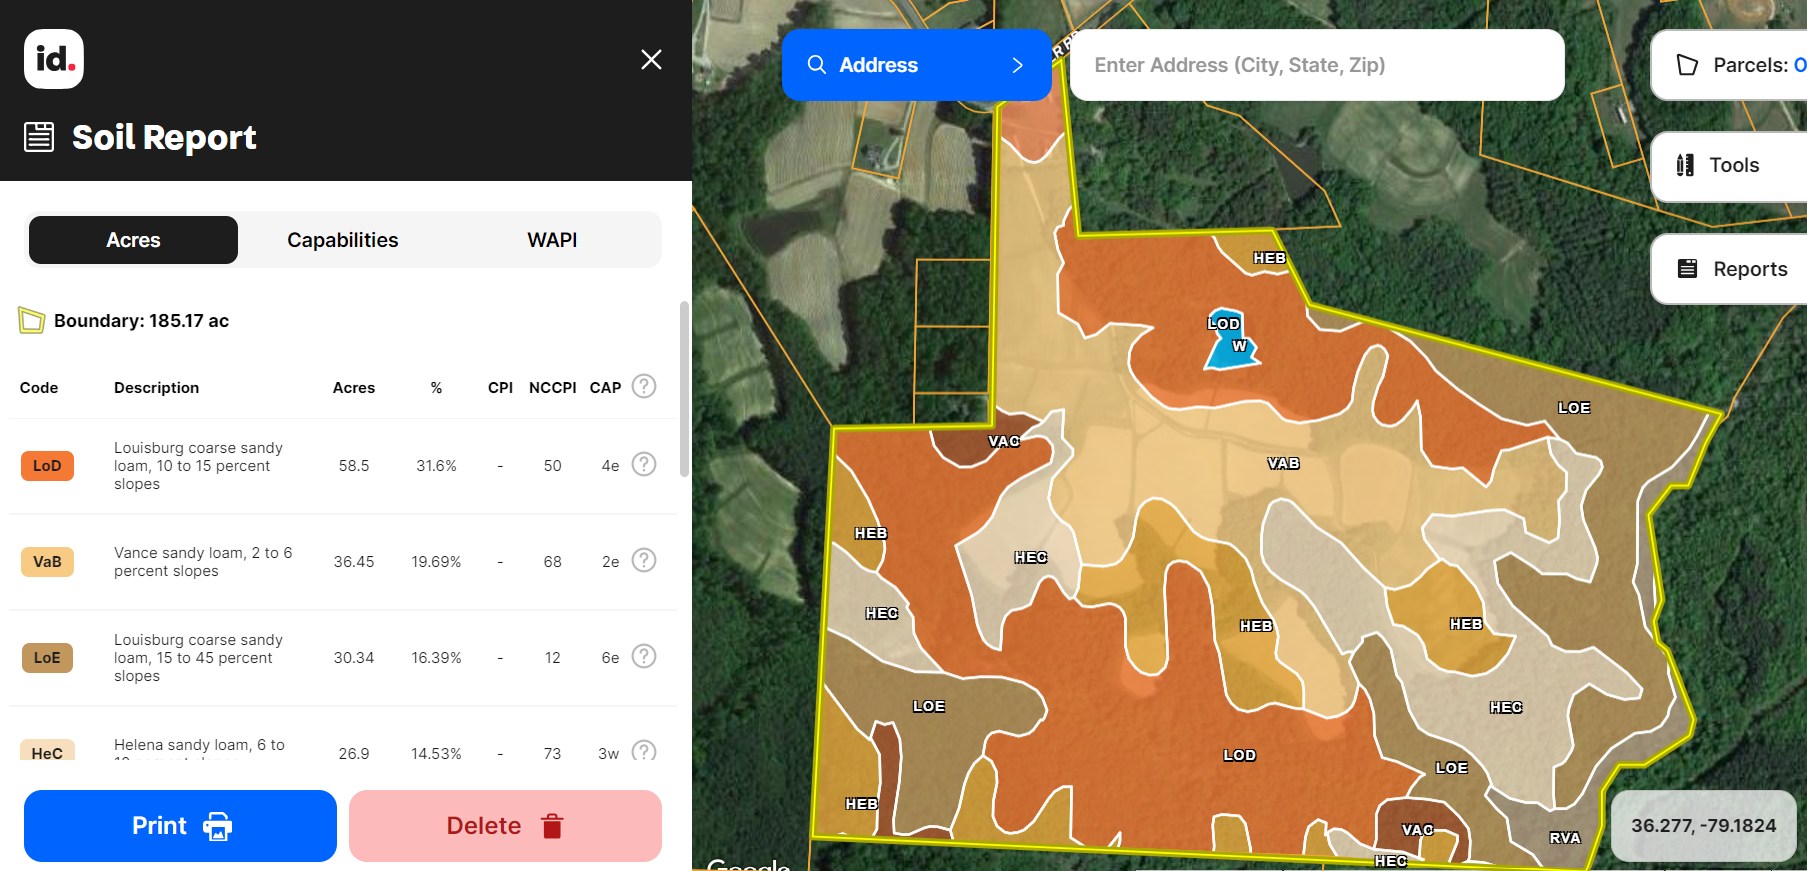Click the Soil Report document icon
The image size is (1807, 871).
39,137
